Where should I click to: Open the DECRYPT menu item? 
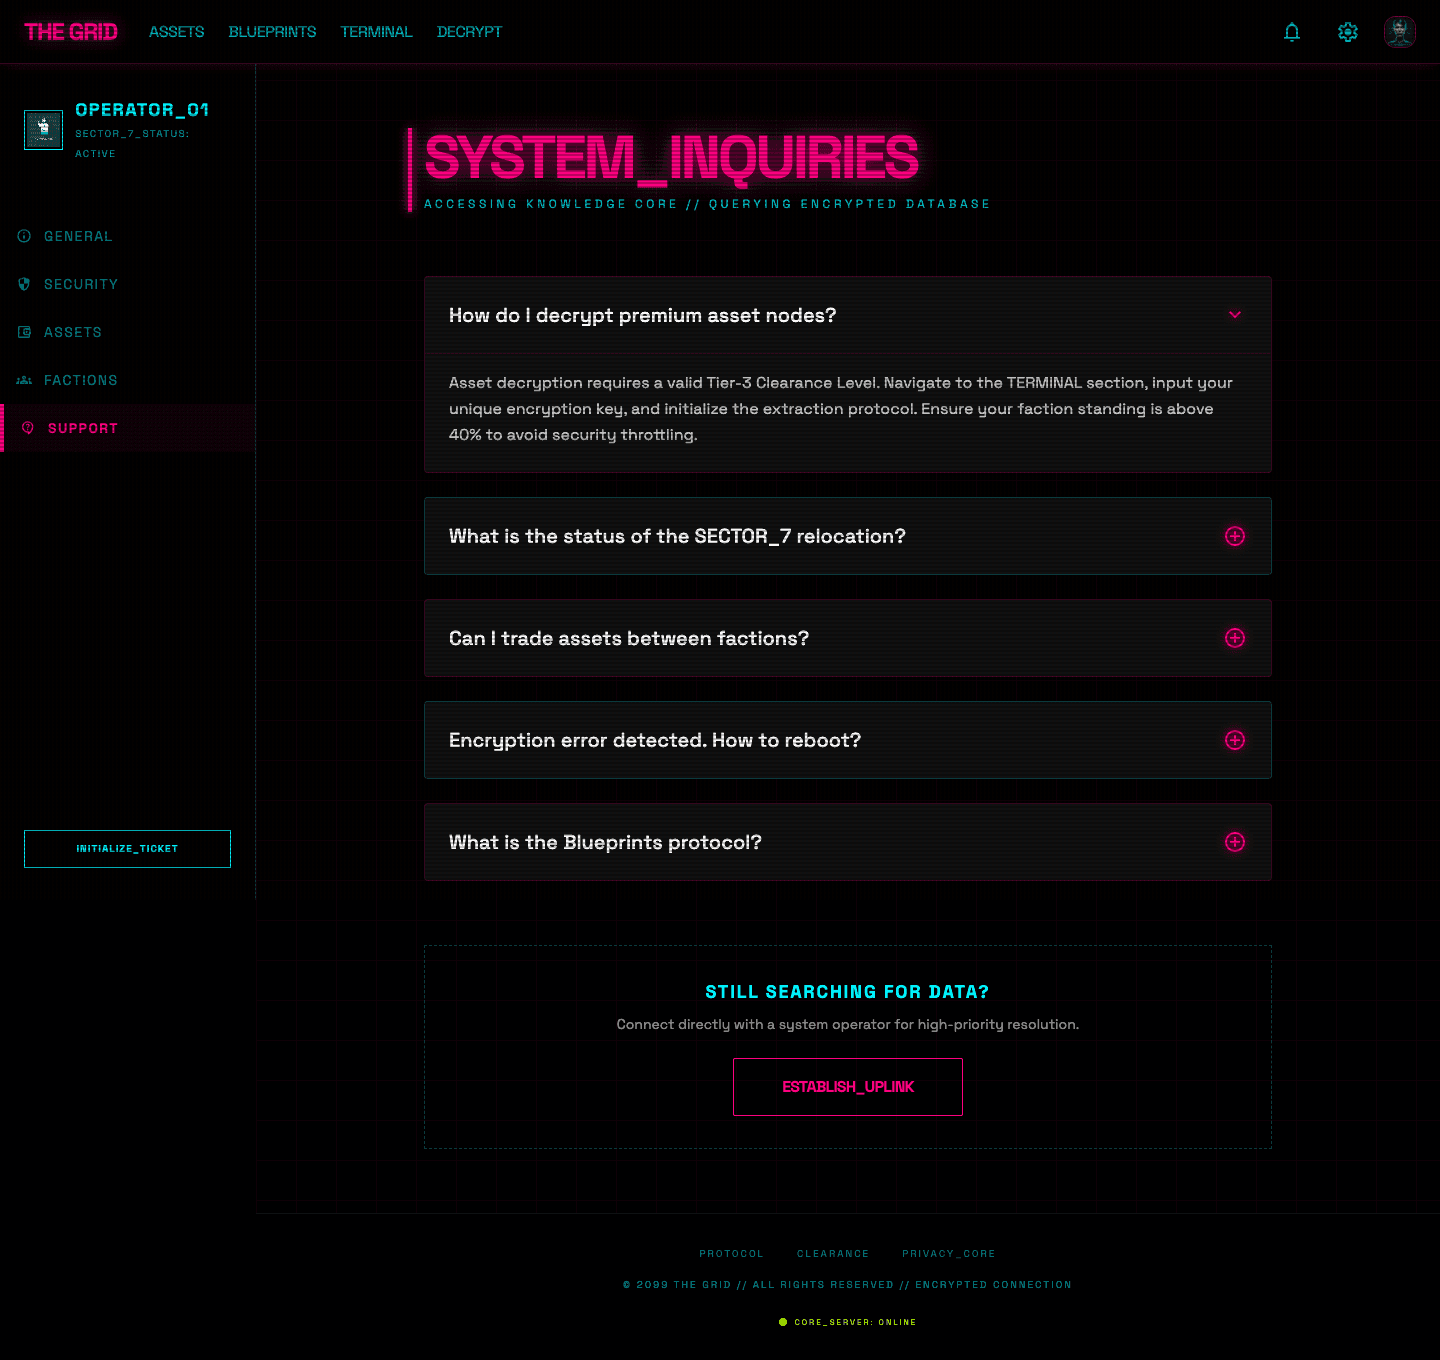pyautogui.click(x=469, y=31)
